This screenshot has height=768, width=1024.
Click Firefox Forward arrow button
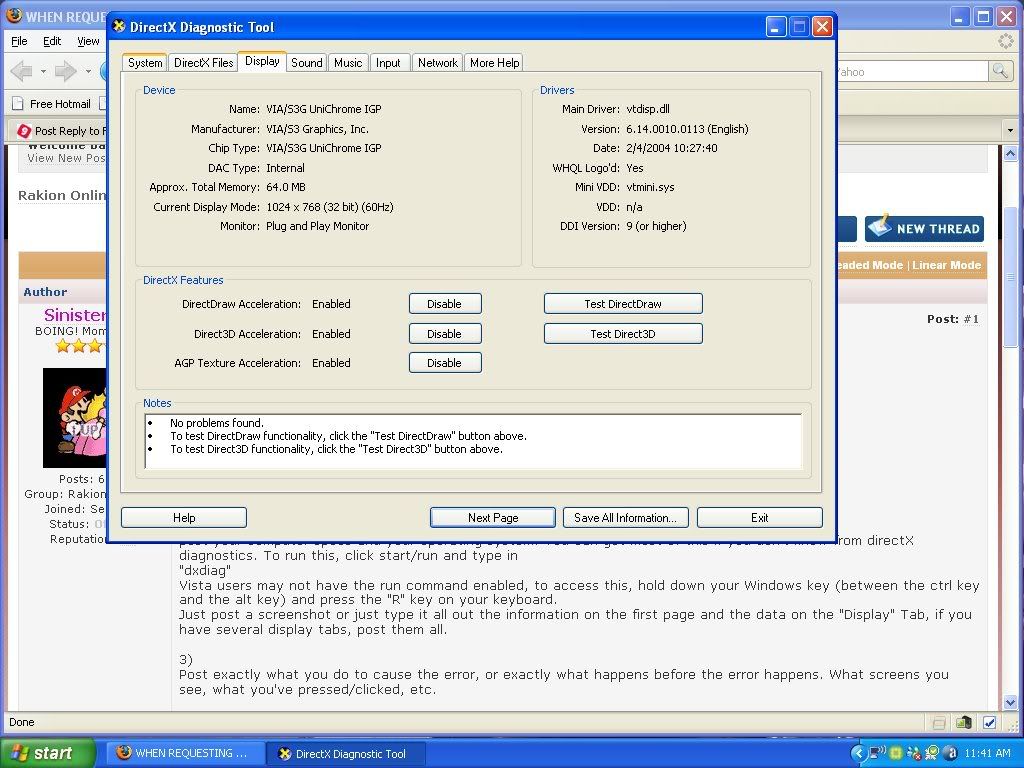(65, 71)
